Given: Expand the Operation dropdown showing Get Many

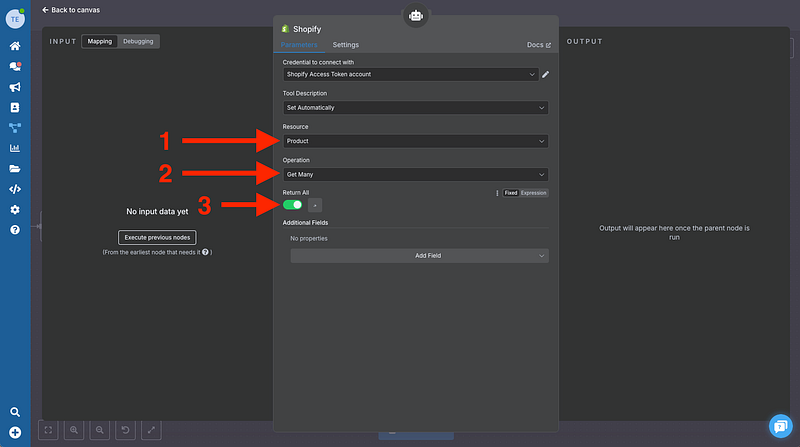Looking at the screenshot, I should click(415, 175).
